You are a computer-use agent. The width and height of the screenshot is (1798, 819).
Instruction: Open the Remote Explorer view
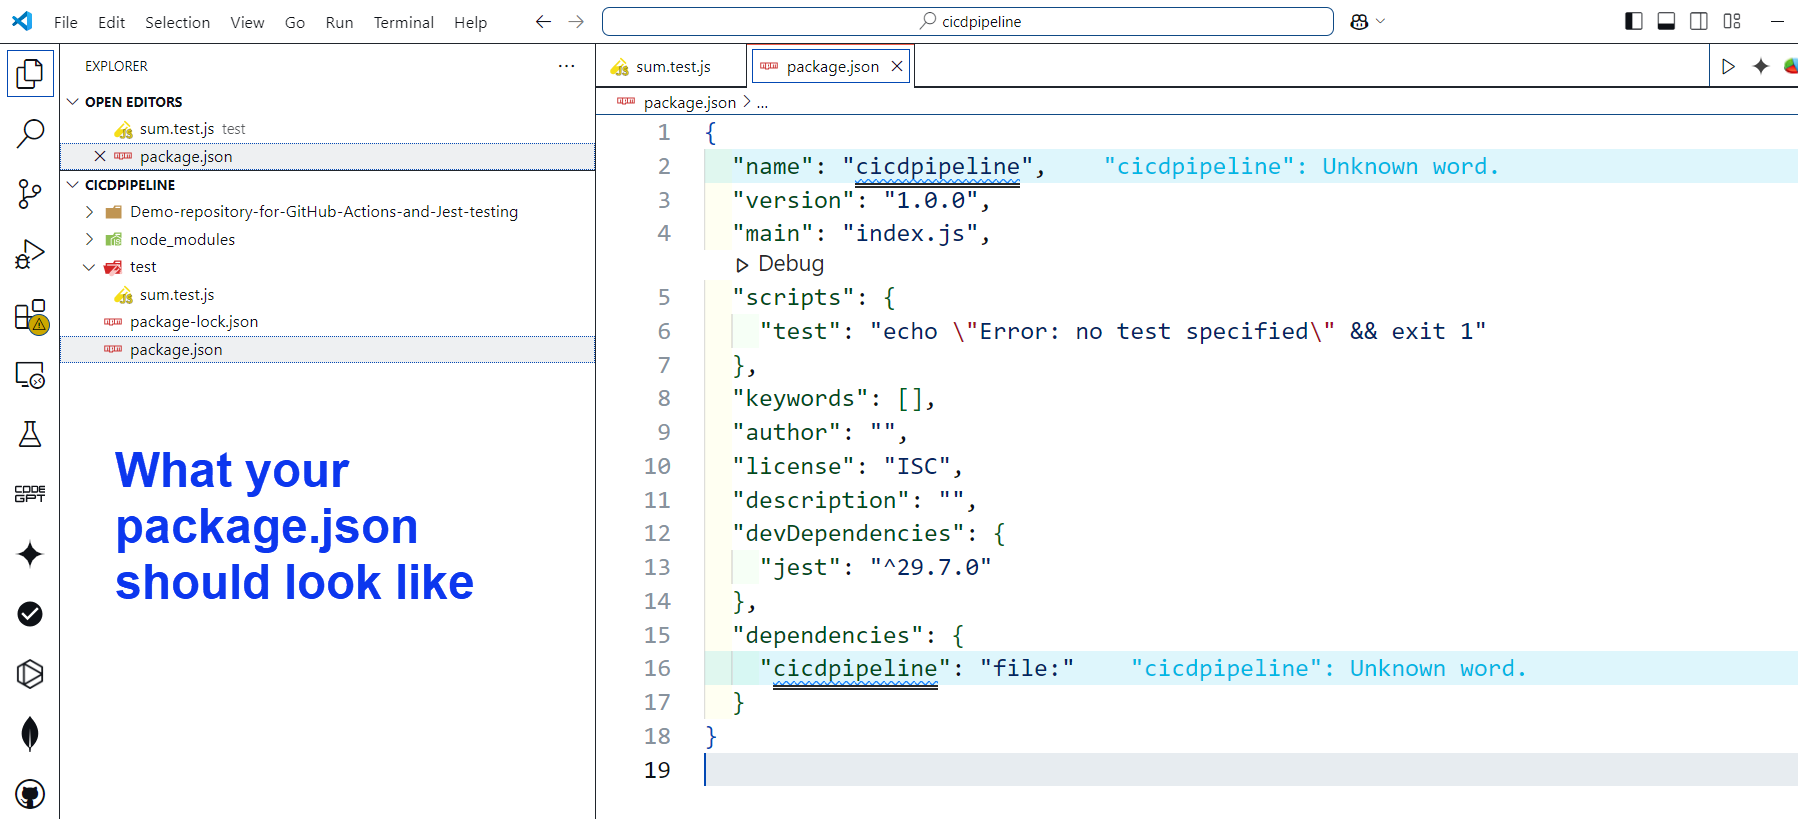30,376
